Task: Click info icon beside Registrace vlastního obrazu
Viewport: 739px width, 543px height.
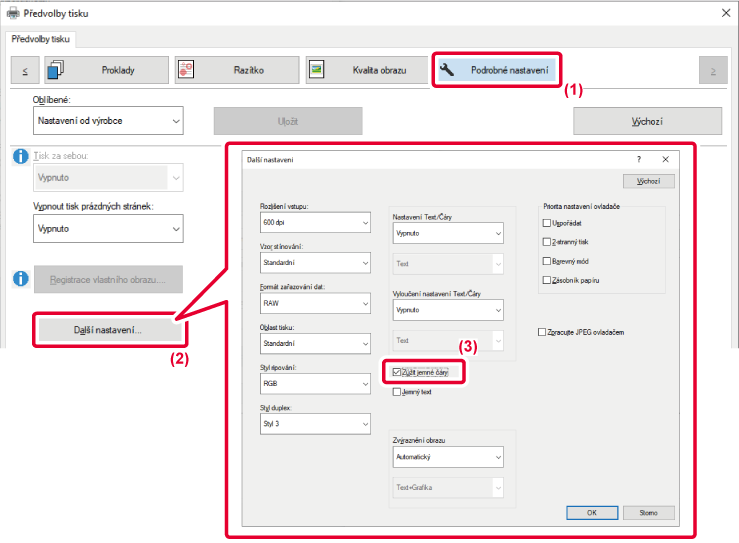Action: point(20,278)
